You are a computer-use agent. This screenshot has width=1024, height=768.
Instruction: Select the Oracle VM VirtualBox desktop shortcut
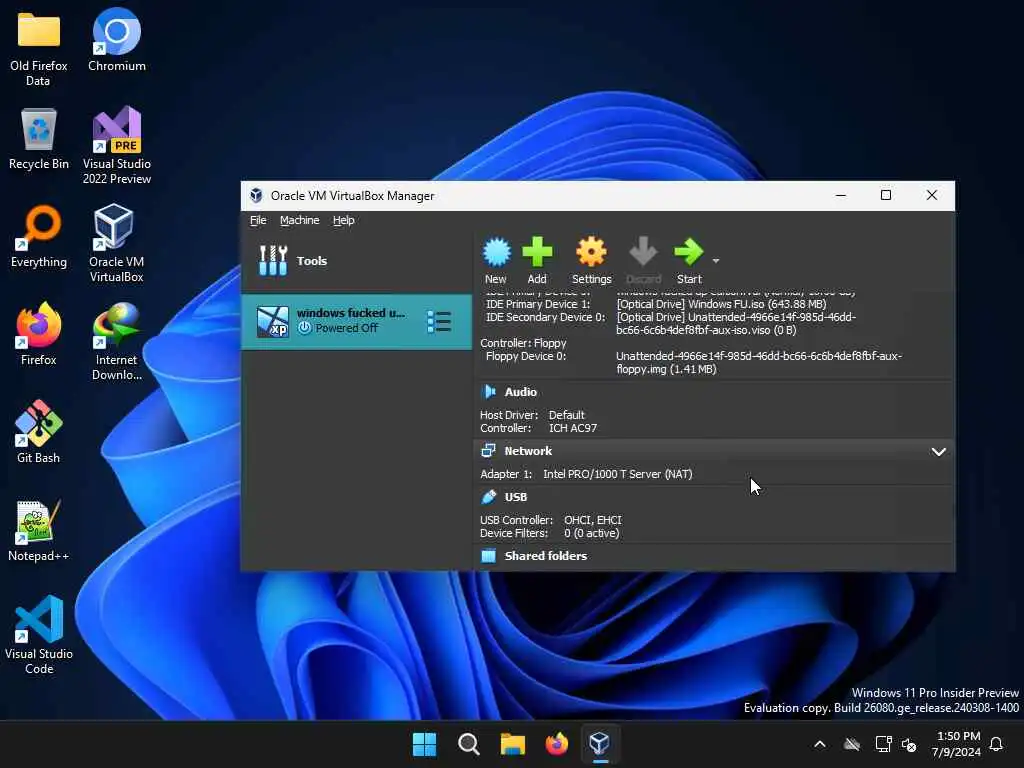(116, 243)
